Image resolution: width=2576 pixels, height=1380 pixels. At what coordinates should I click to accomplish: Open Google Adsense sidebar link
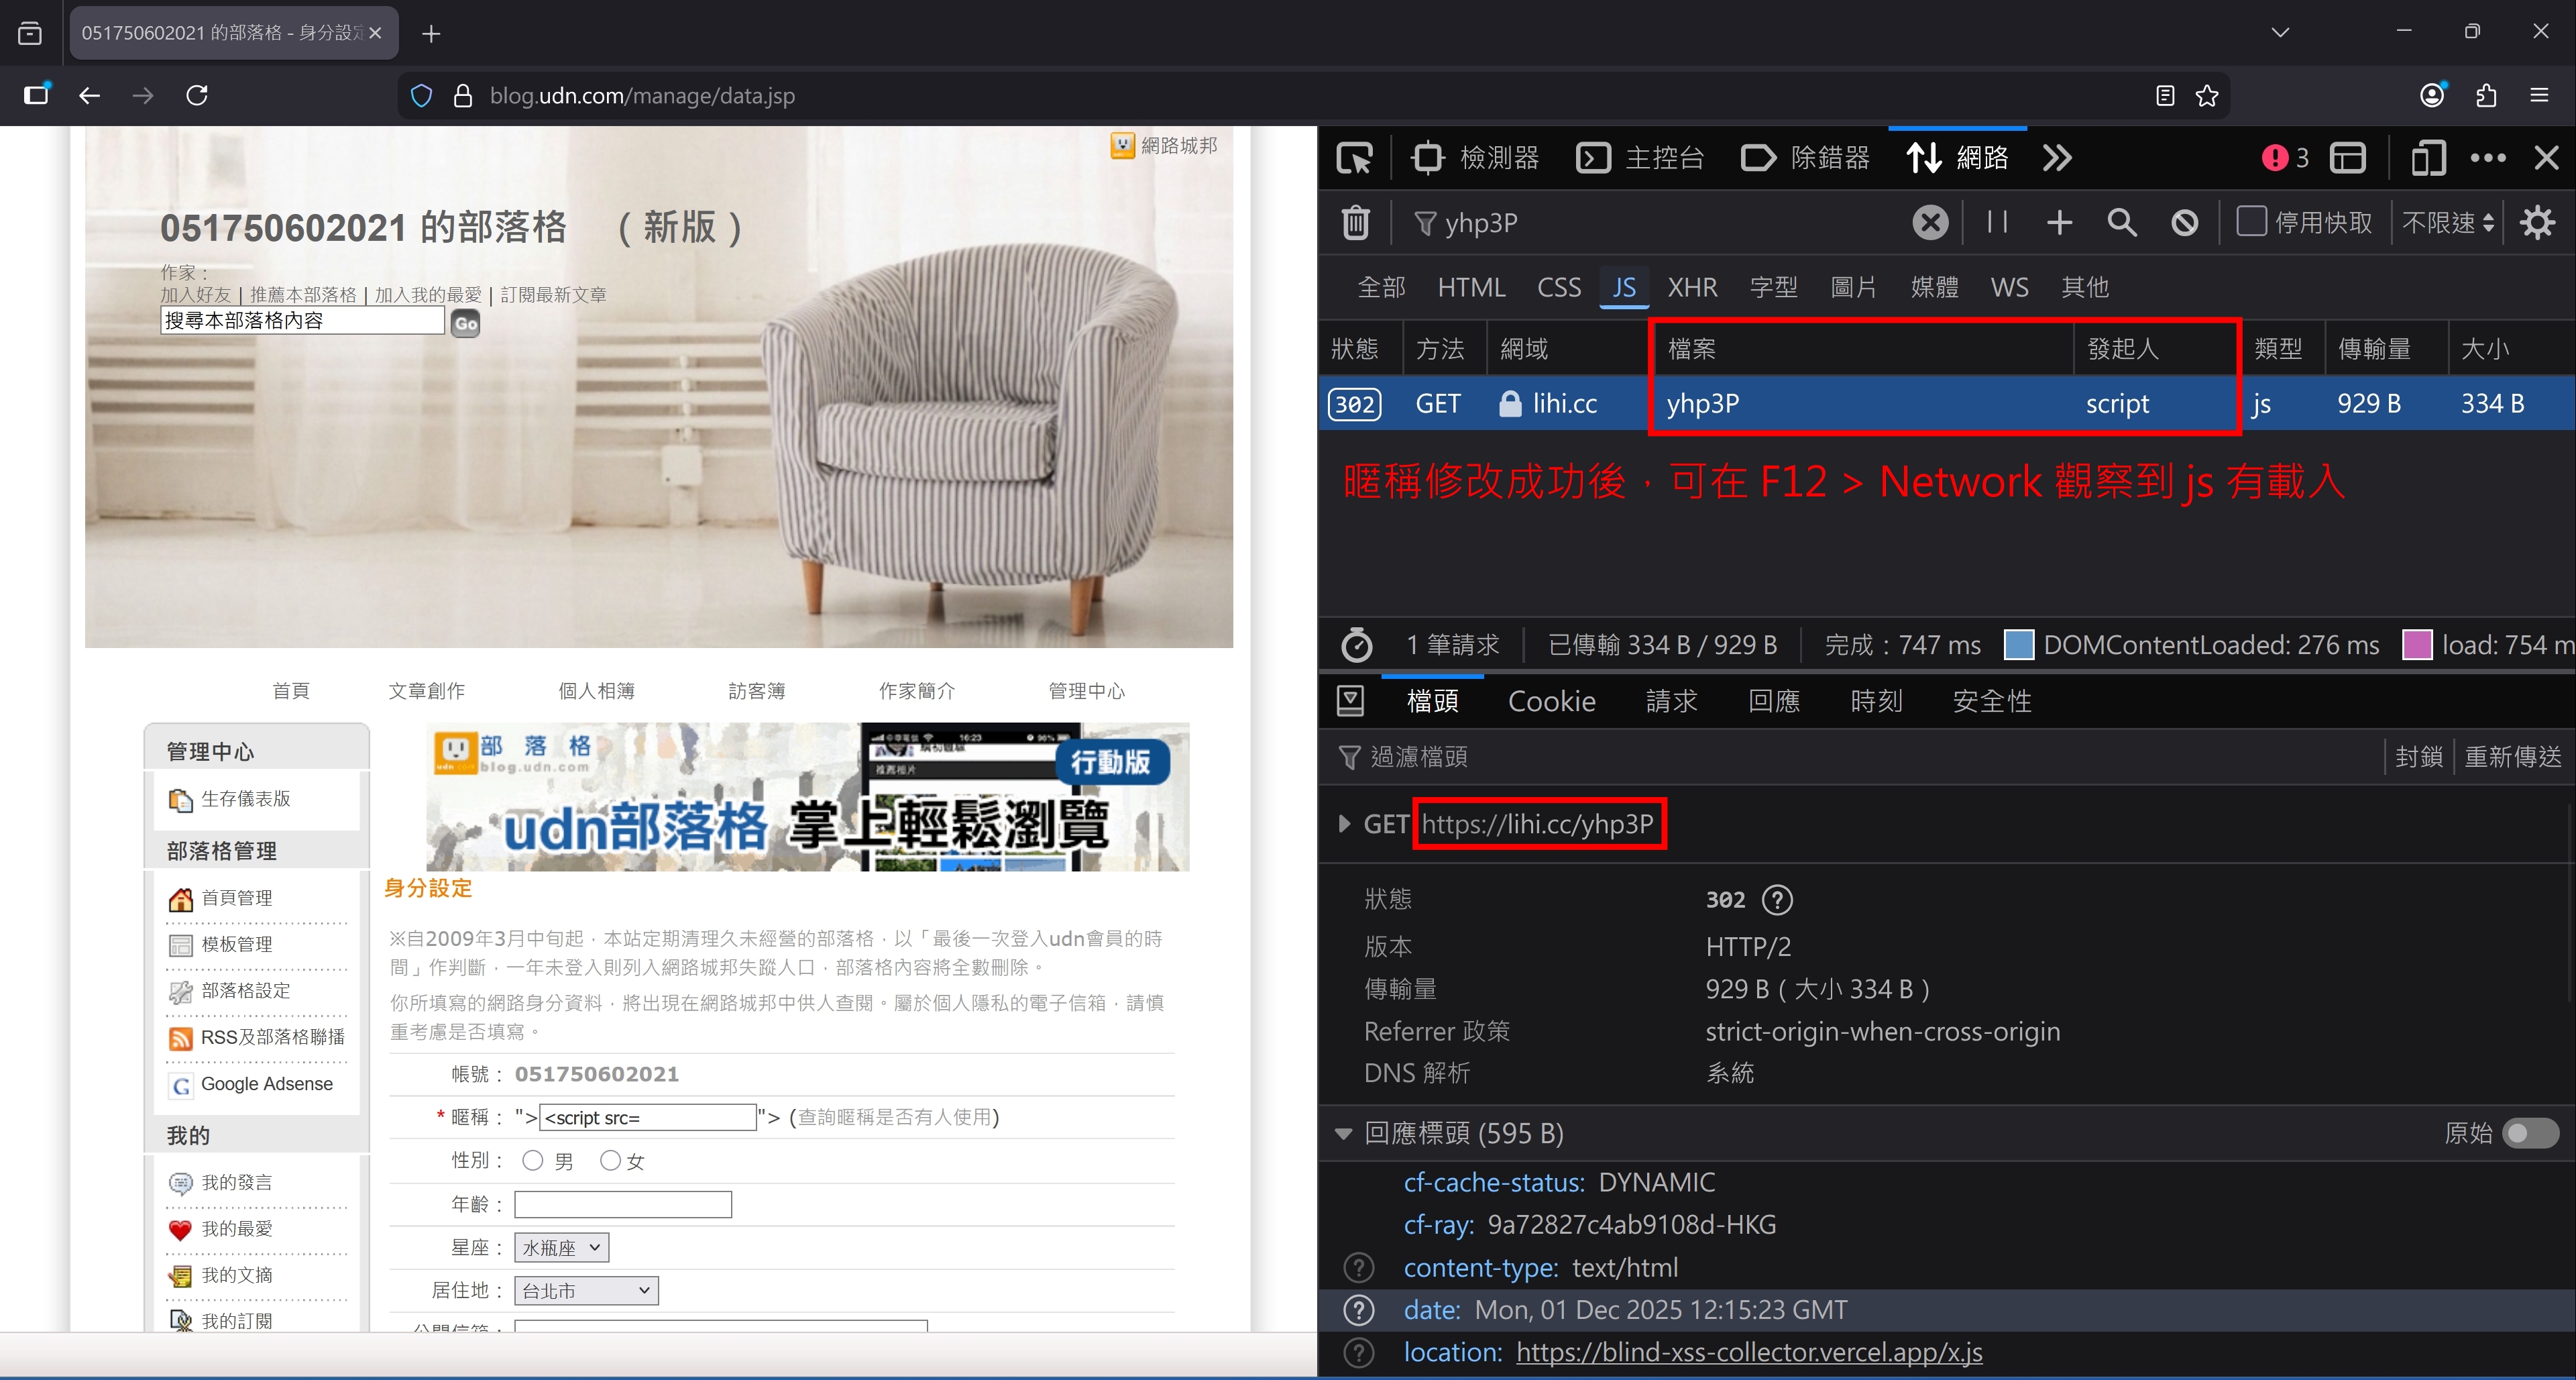(266, 1084)
